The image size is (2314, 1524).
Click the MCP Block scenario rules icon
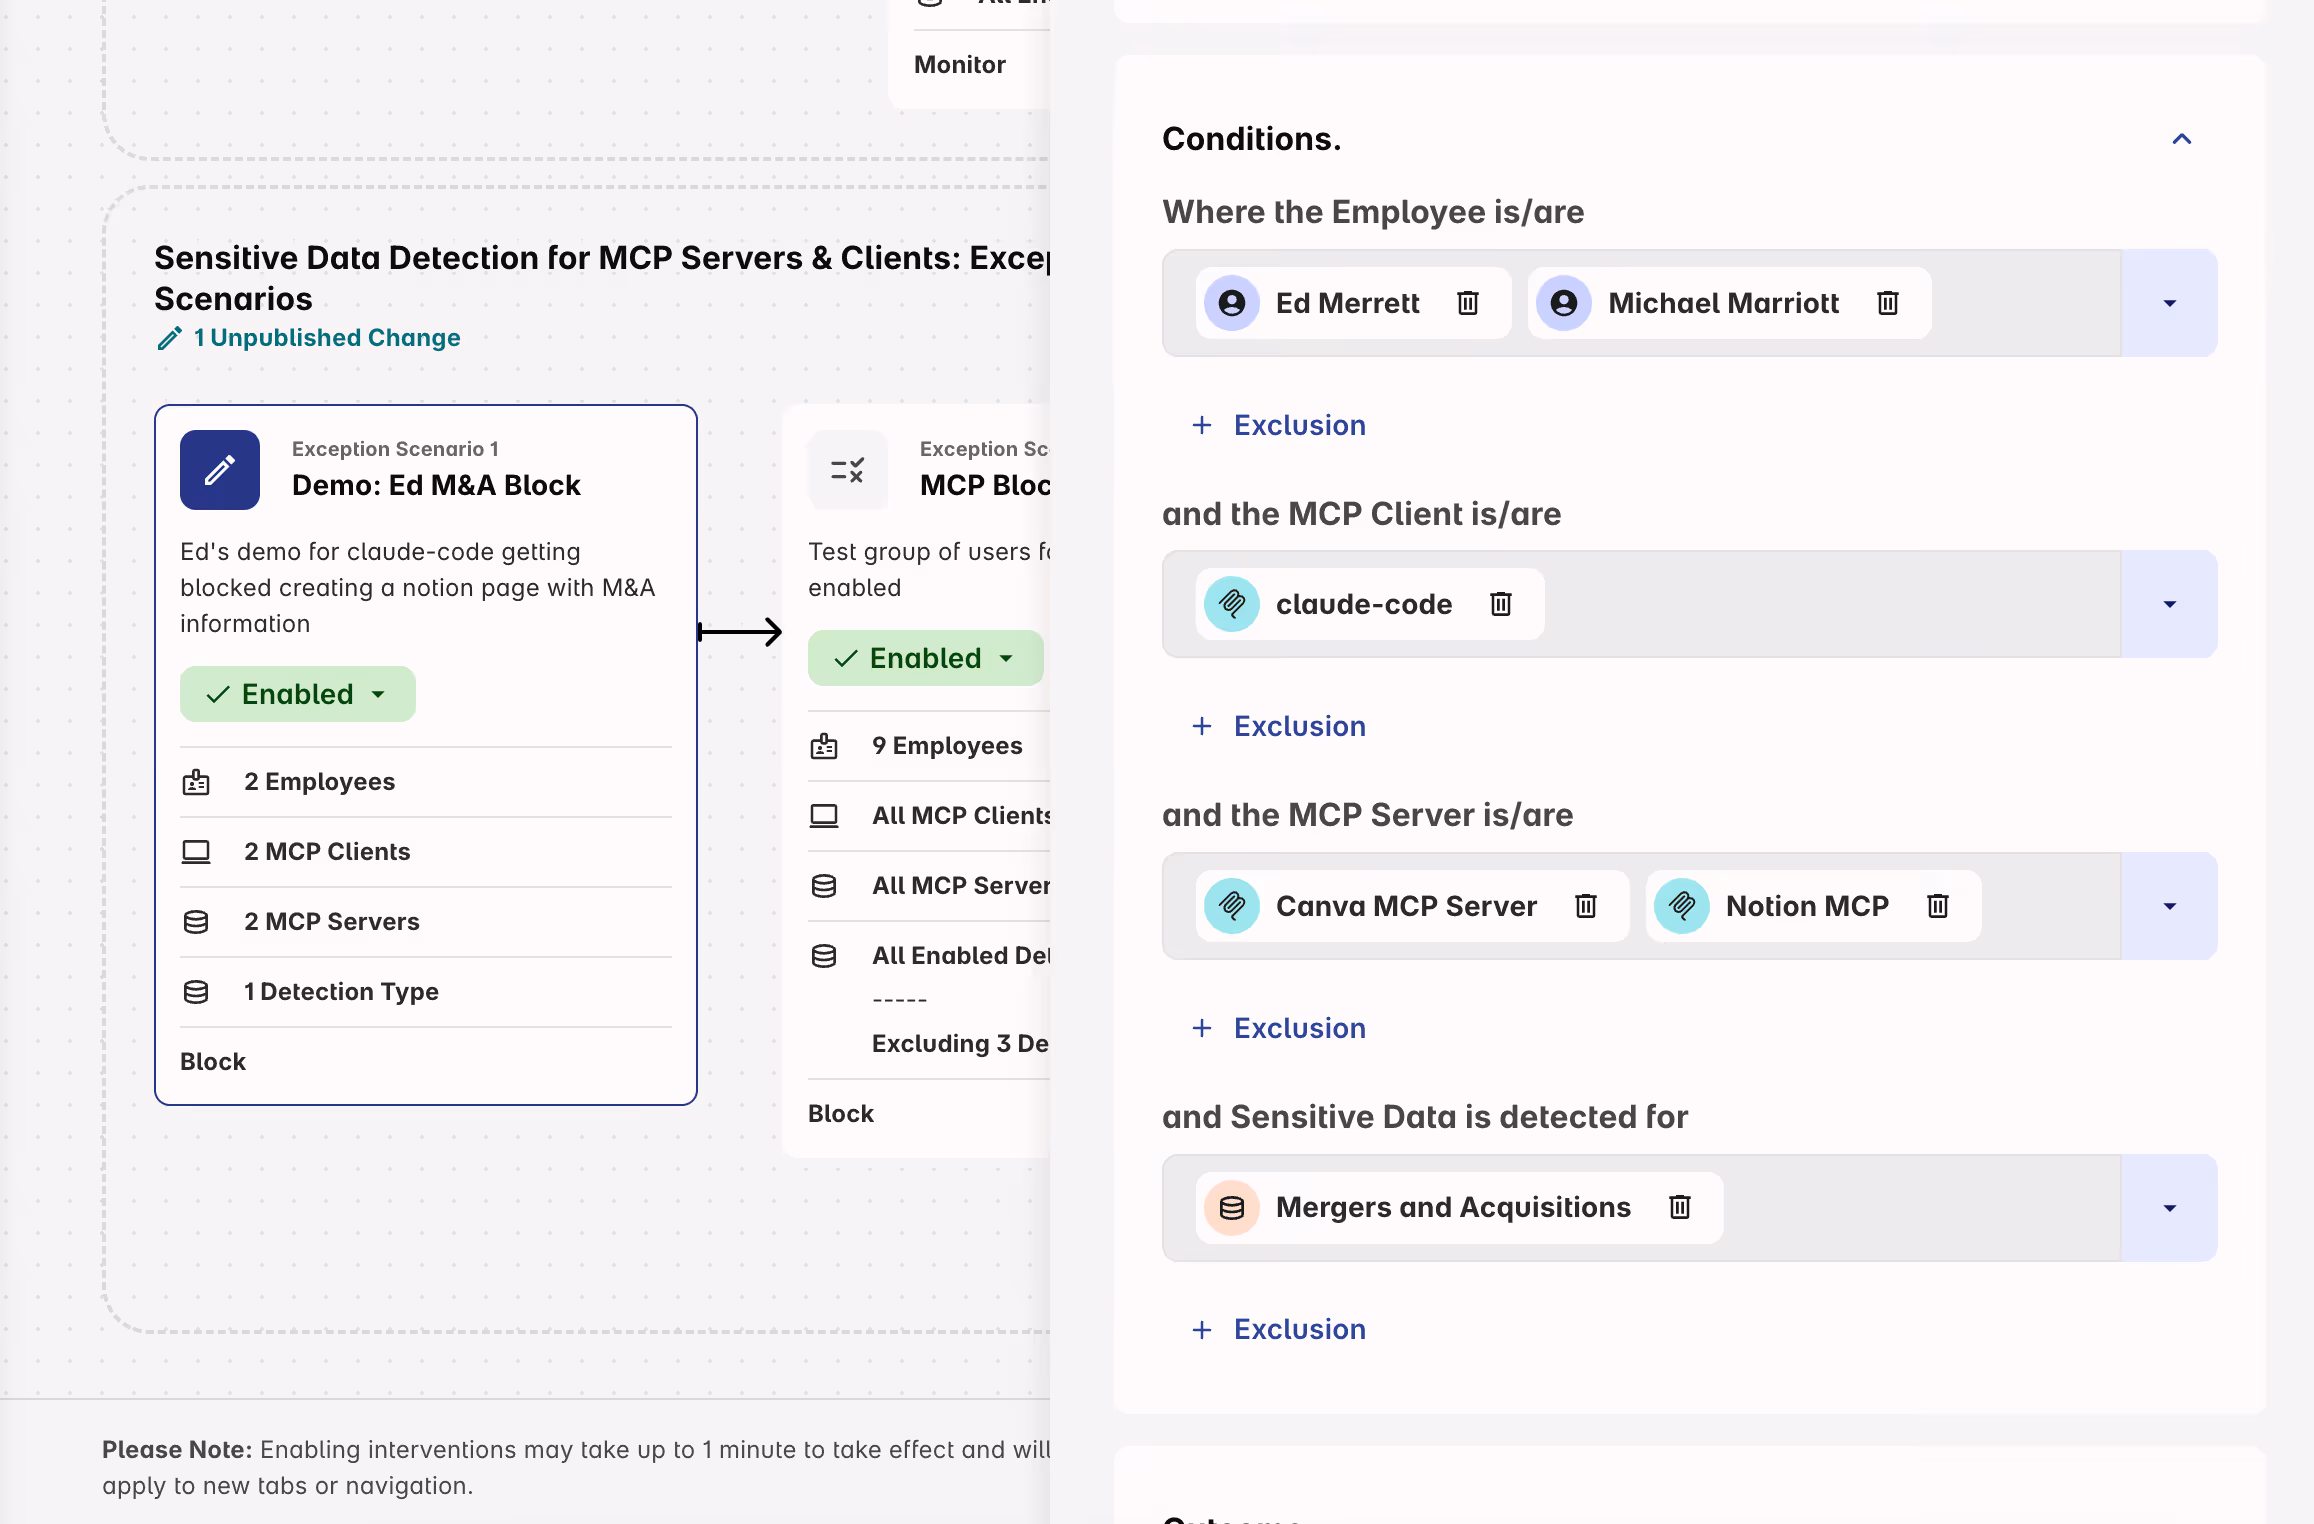847,470
